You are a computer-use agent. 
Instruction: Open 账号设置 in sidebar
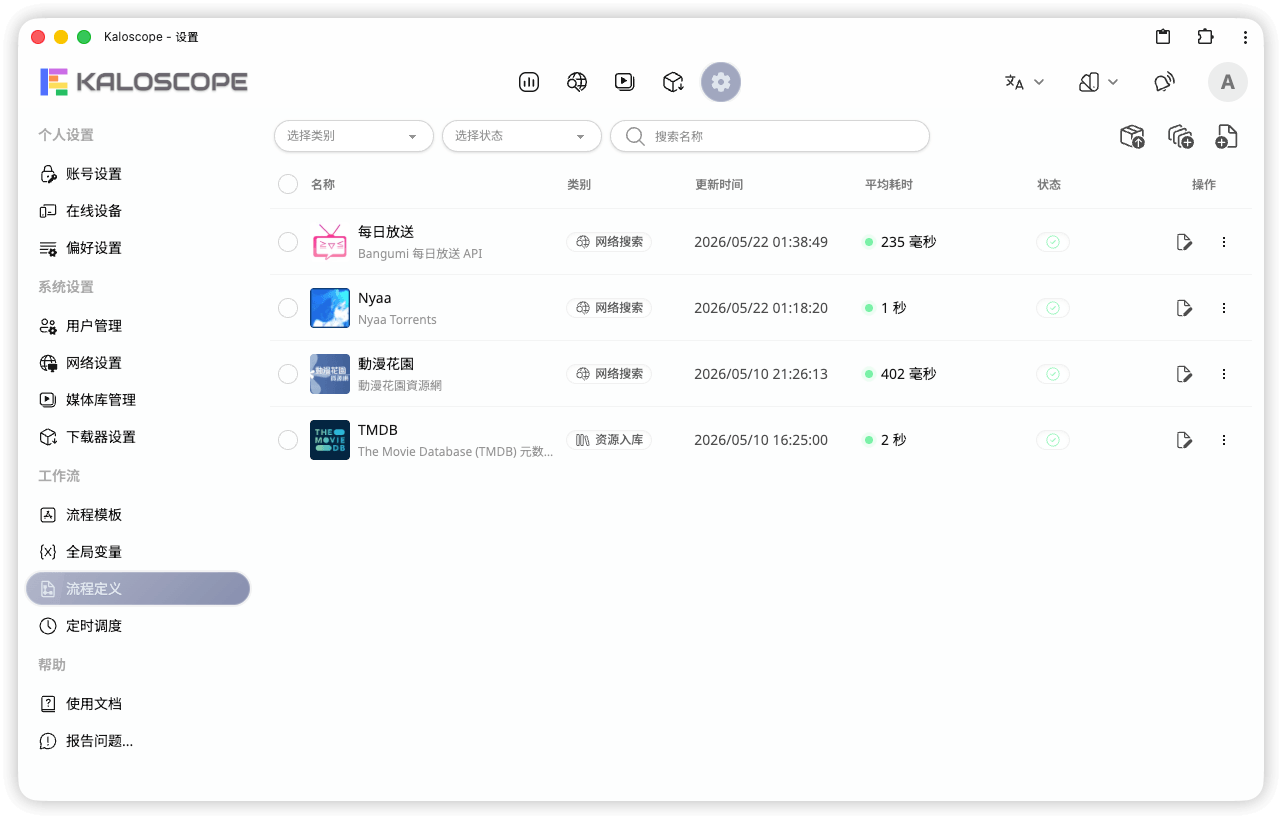[138, 174]
